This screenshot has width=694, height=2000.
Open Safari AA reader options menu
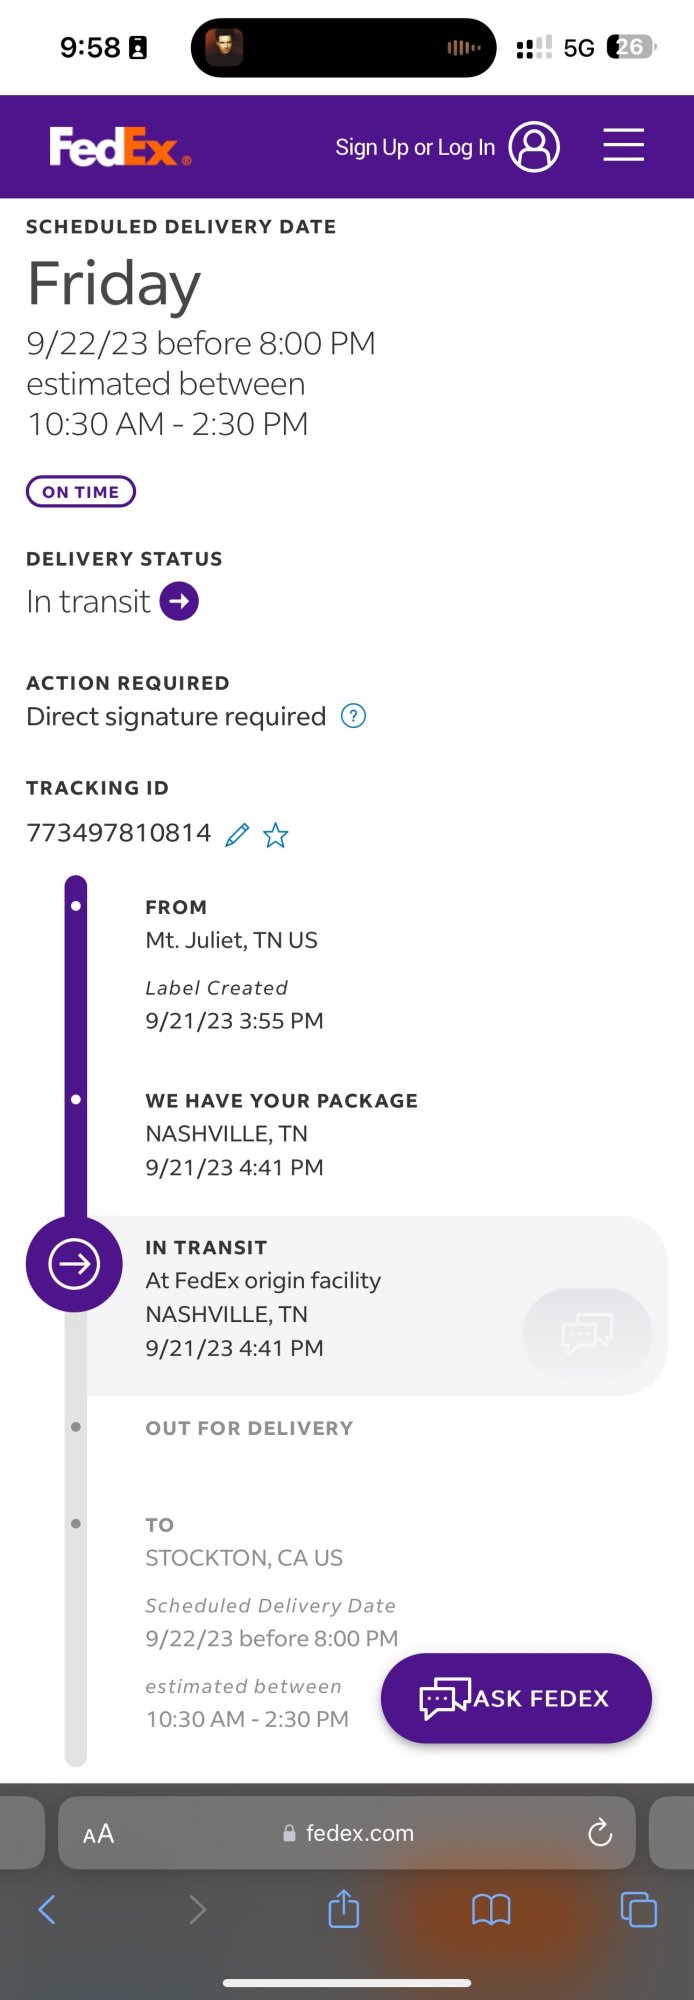[x=98, y=1833]
